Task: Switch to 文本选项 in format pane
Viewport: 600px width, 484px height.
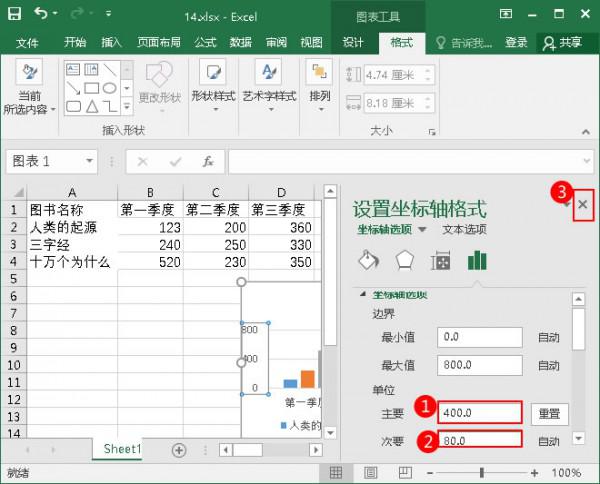Action: (464, 229)
